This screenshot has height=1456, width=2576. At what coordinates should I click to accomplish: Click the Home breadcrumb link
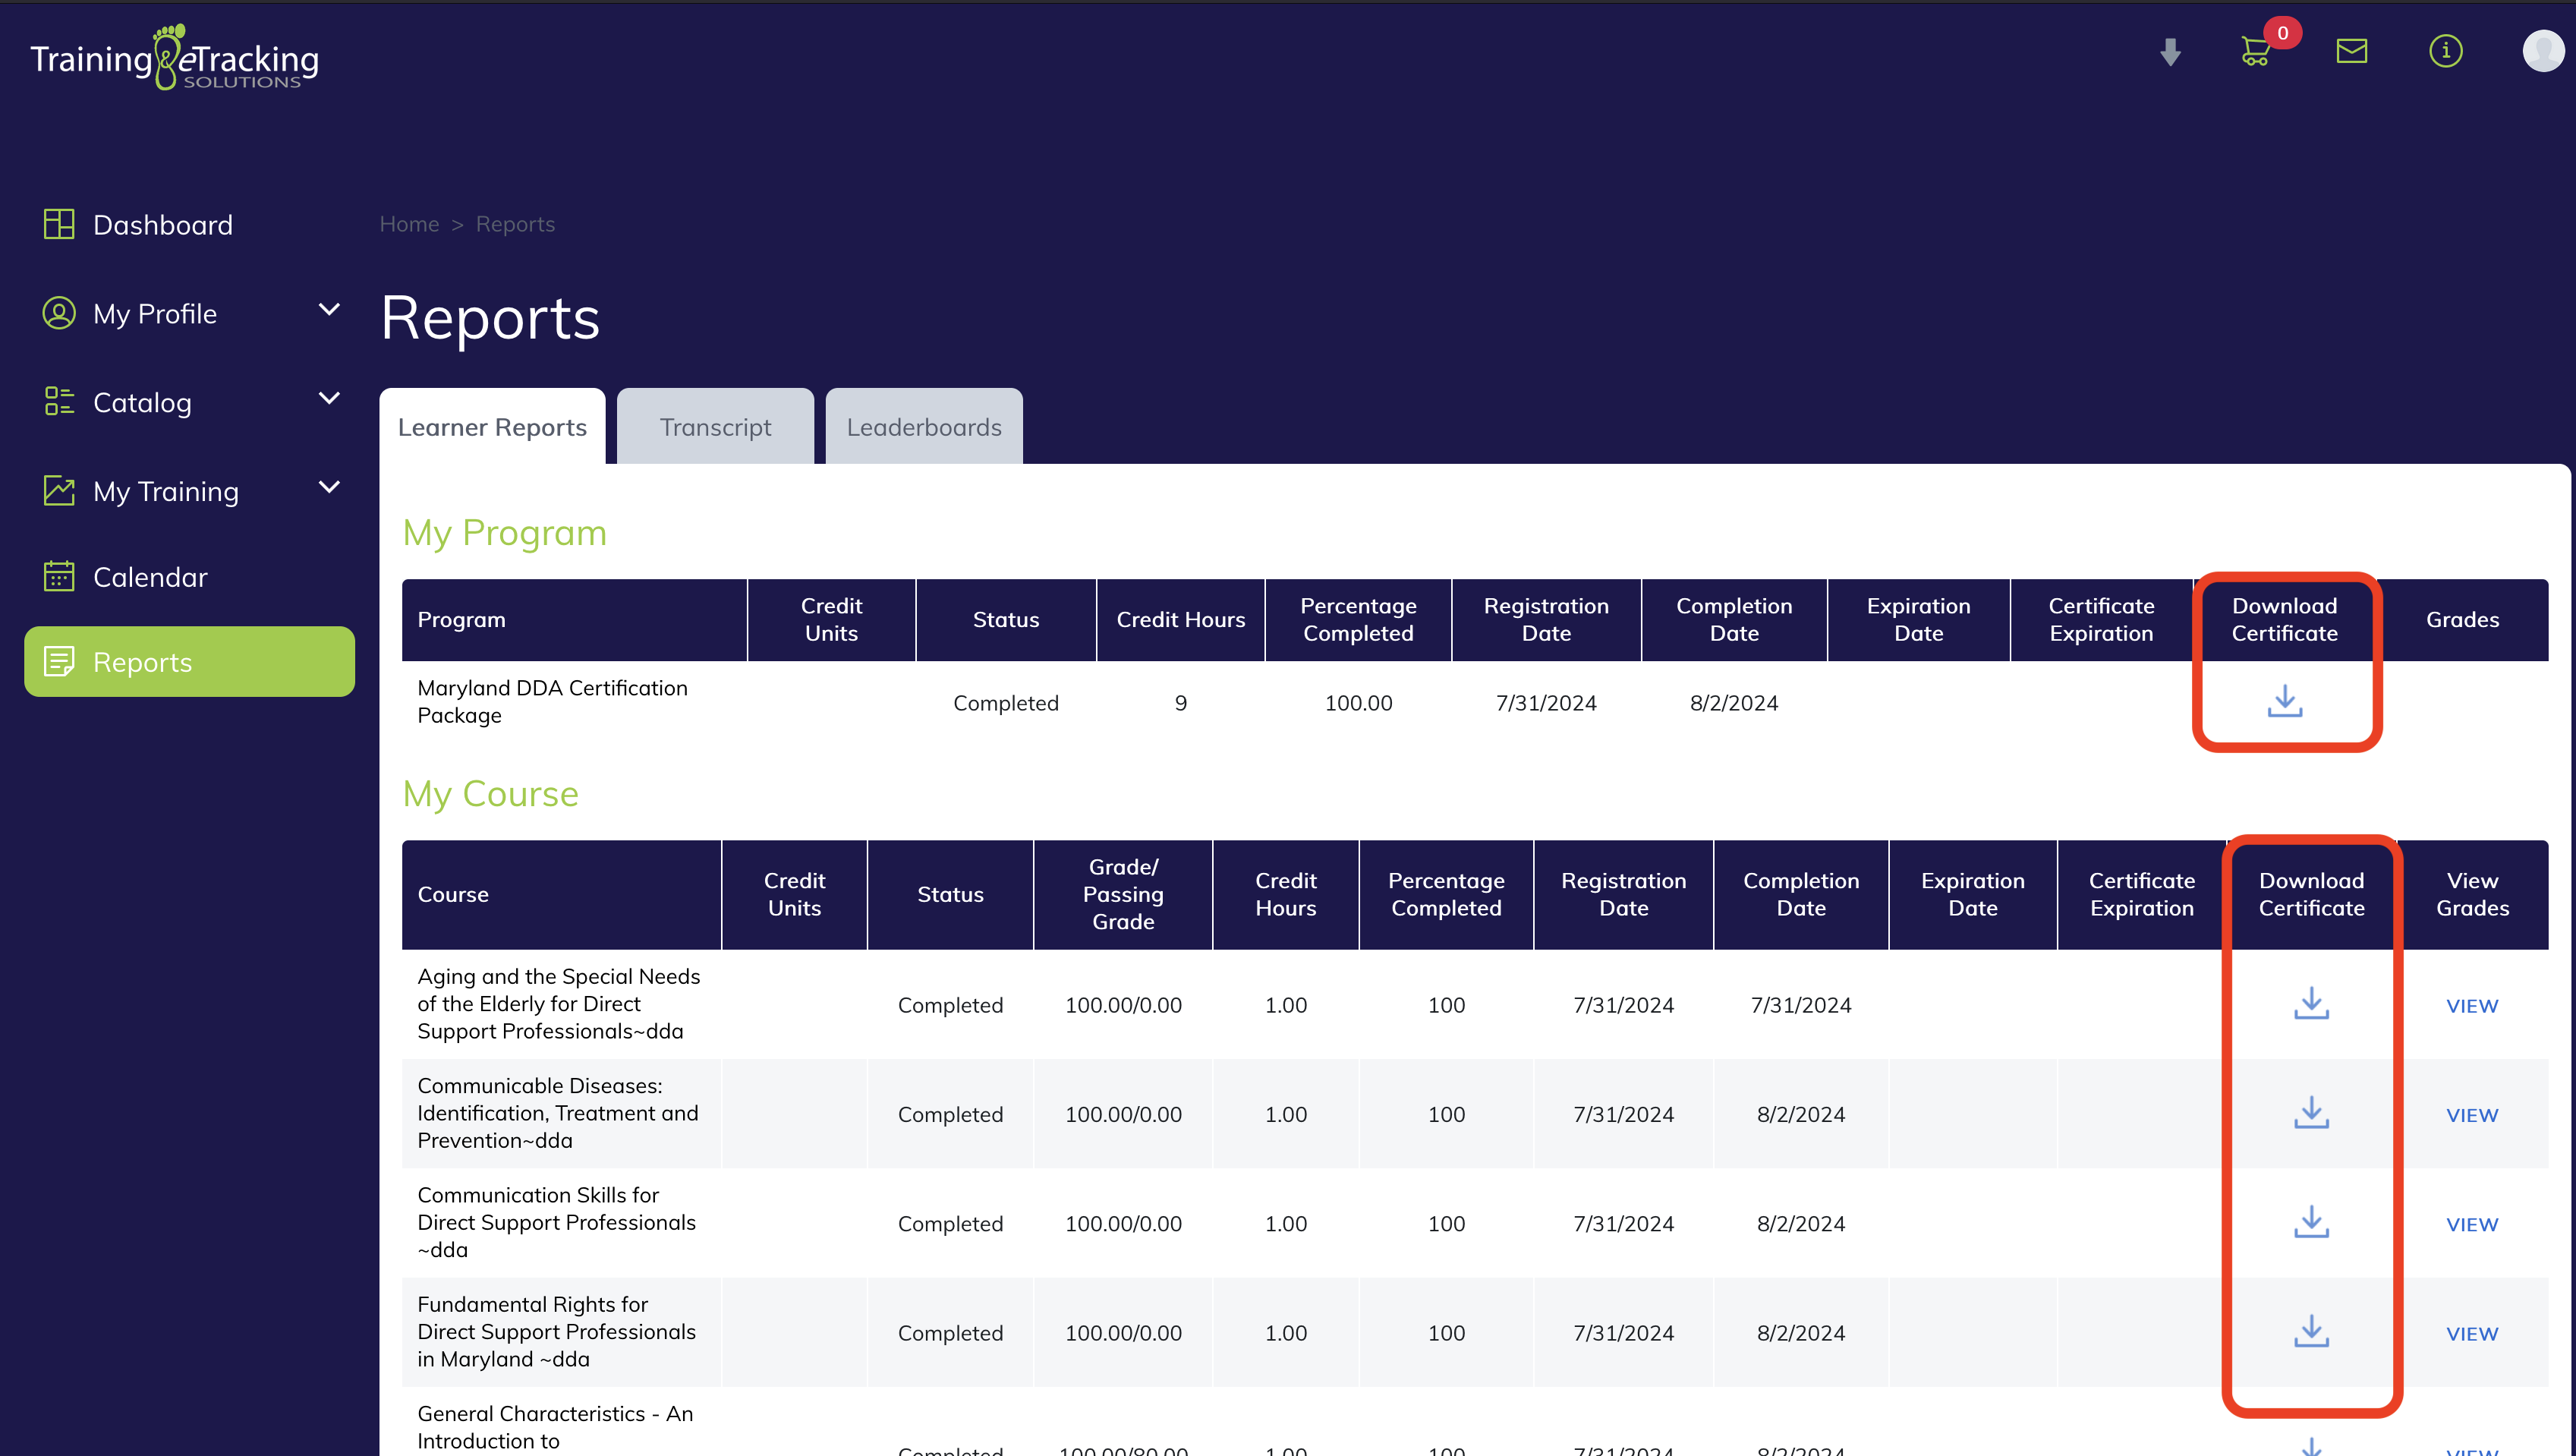coord(409,224)
